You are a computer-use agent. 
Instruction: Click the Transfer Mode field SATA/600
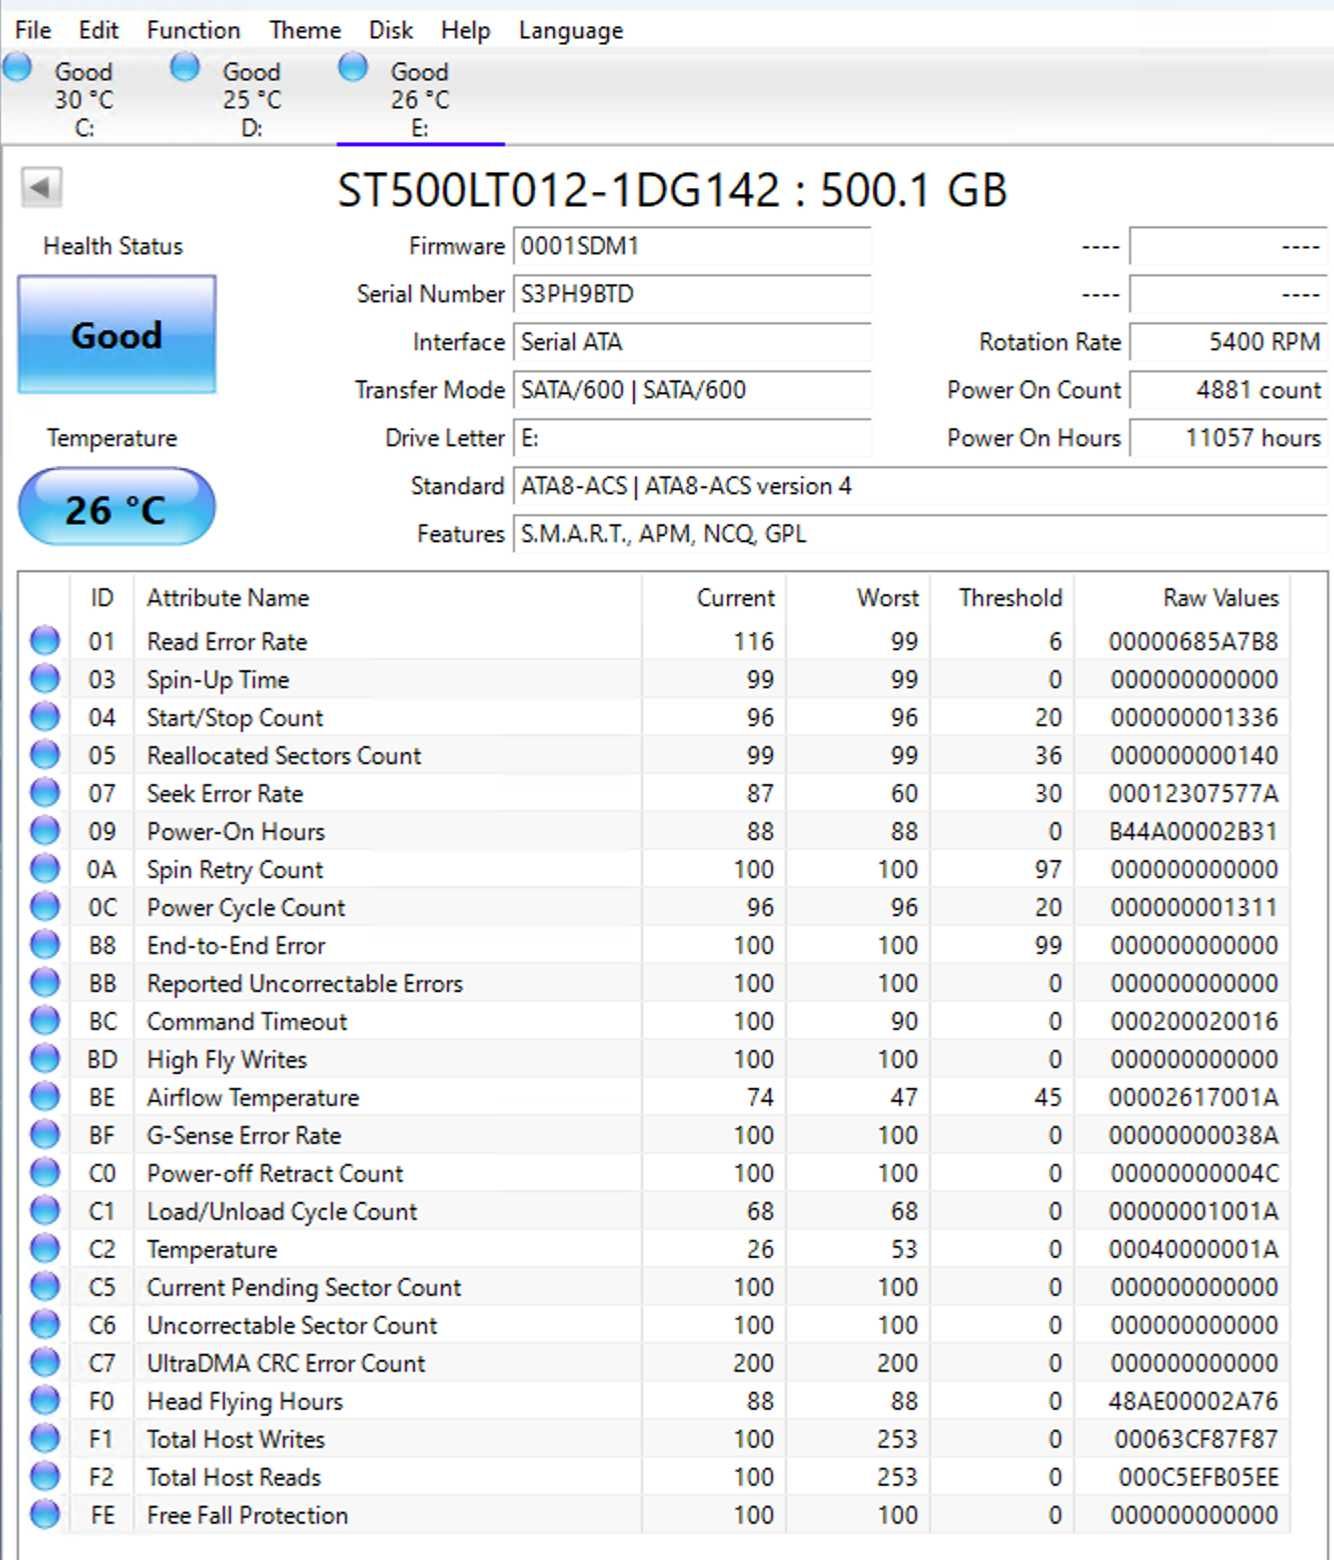coord(691,390)
